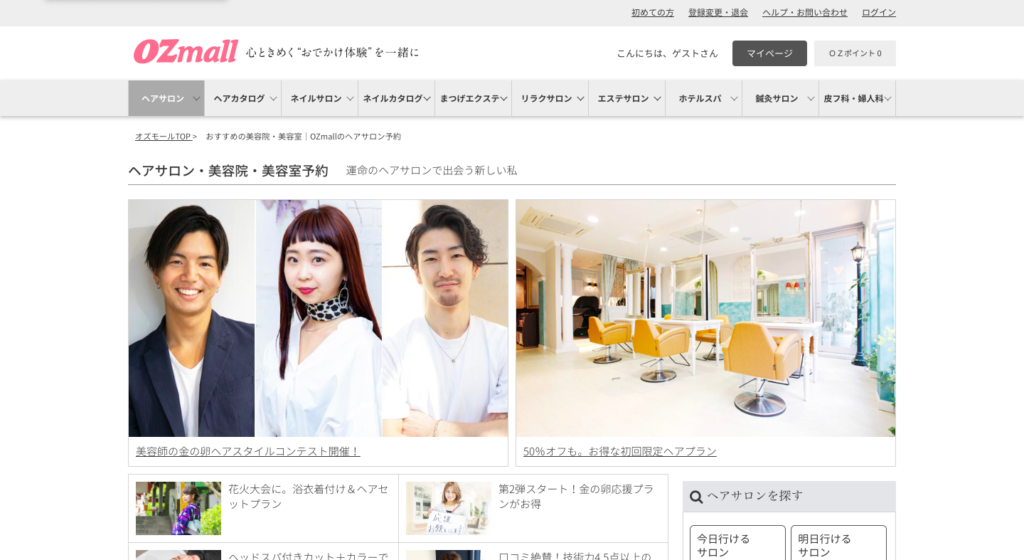Click the OZポイント0 button
Viewport: 1024px width, 560px height.
pos(855,53)
